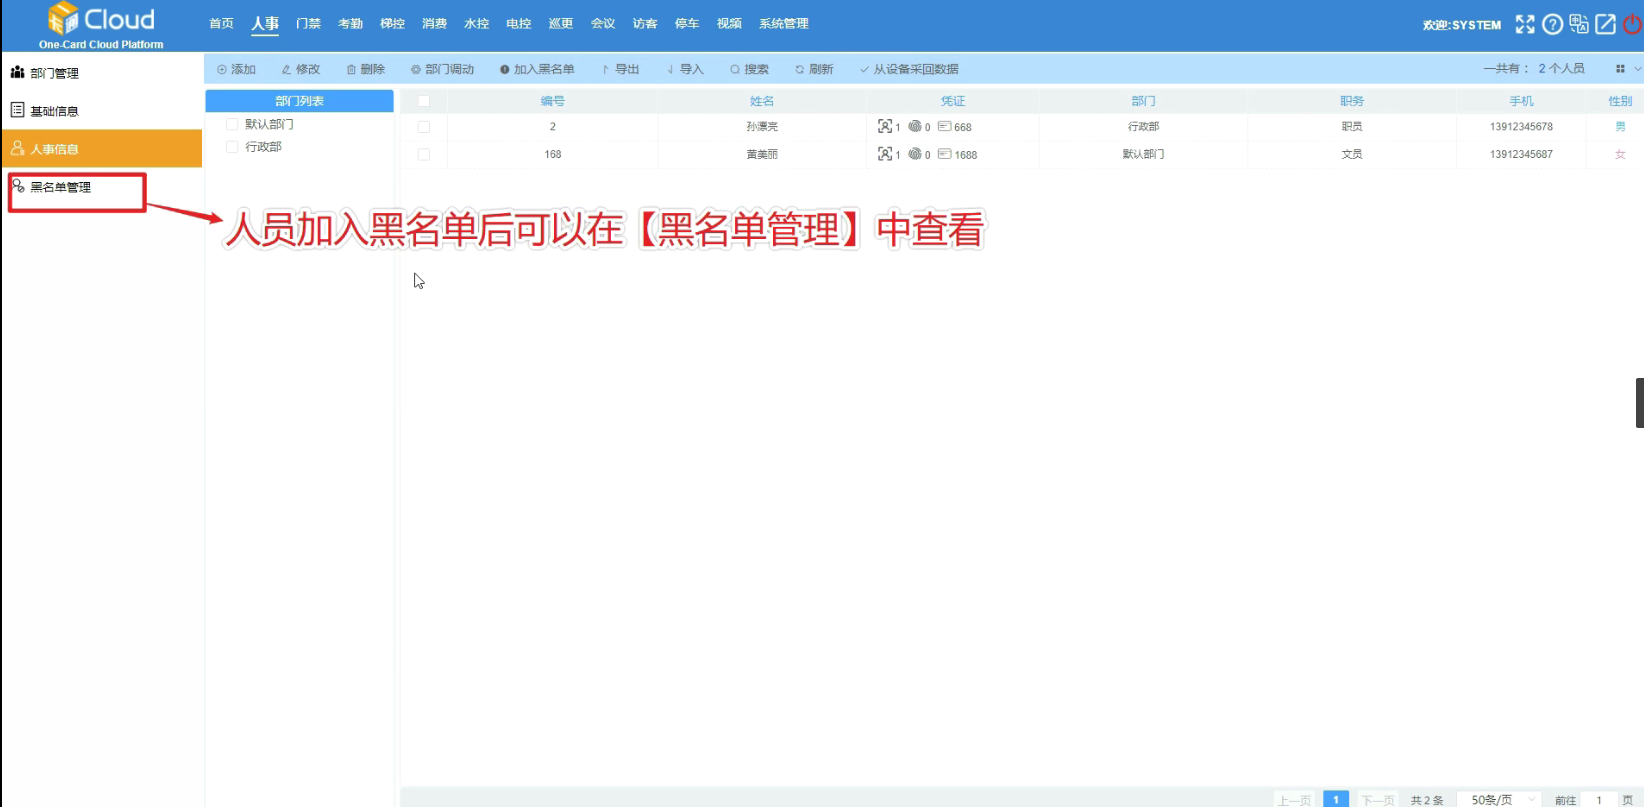Viewport: 1644px width, 807px height.
Task: Click the red power logout icon
Action: tap(1632, 24)
